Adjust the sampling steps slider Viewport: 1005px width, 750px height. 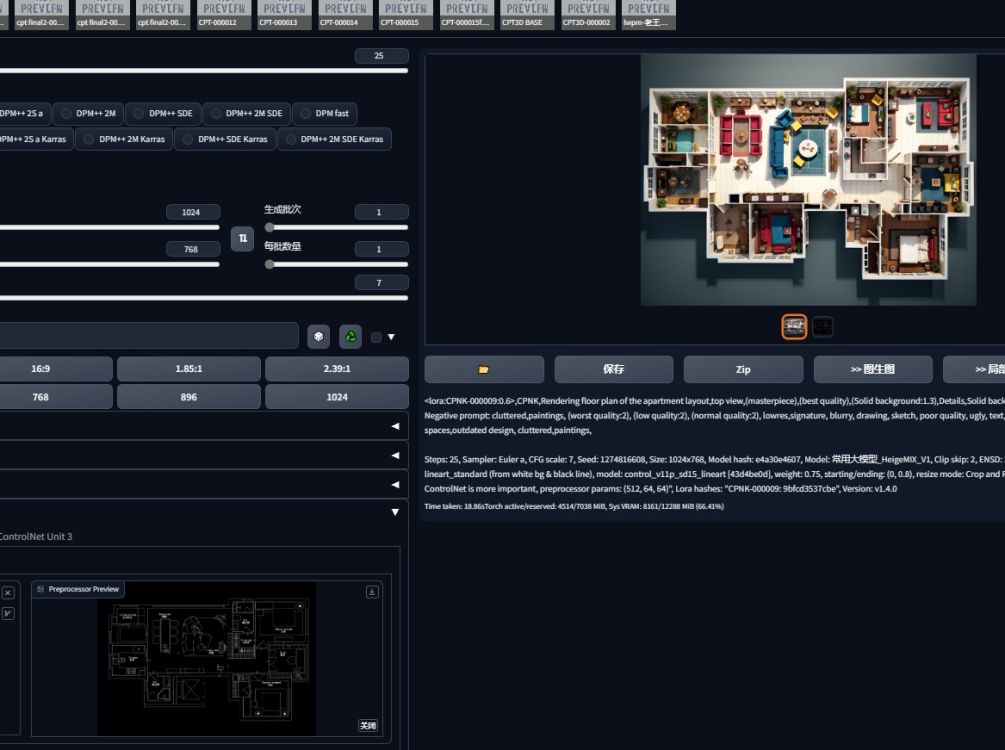[x=204, y=71]
